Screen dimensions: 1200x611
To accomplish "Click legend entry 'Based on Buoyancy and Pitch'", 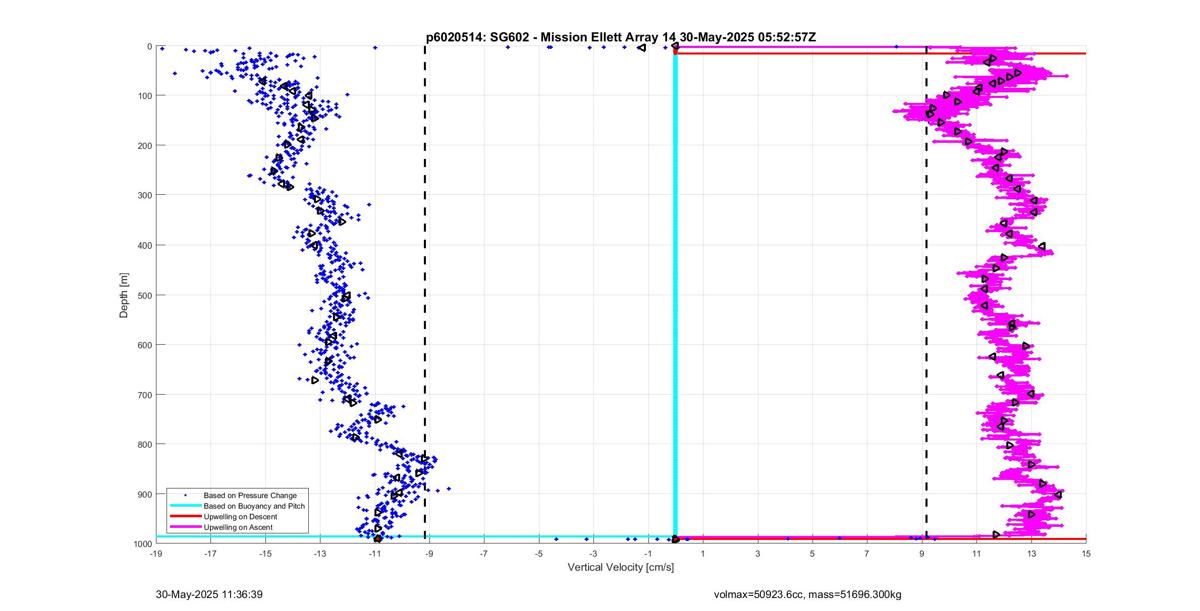I will [x=254, y=506].
